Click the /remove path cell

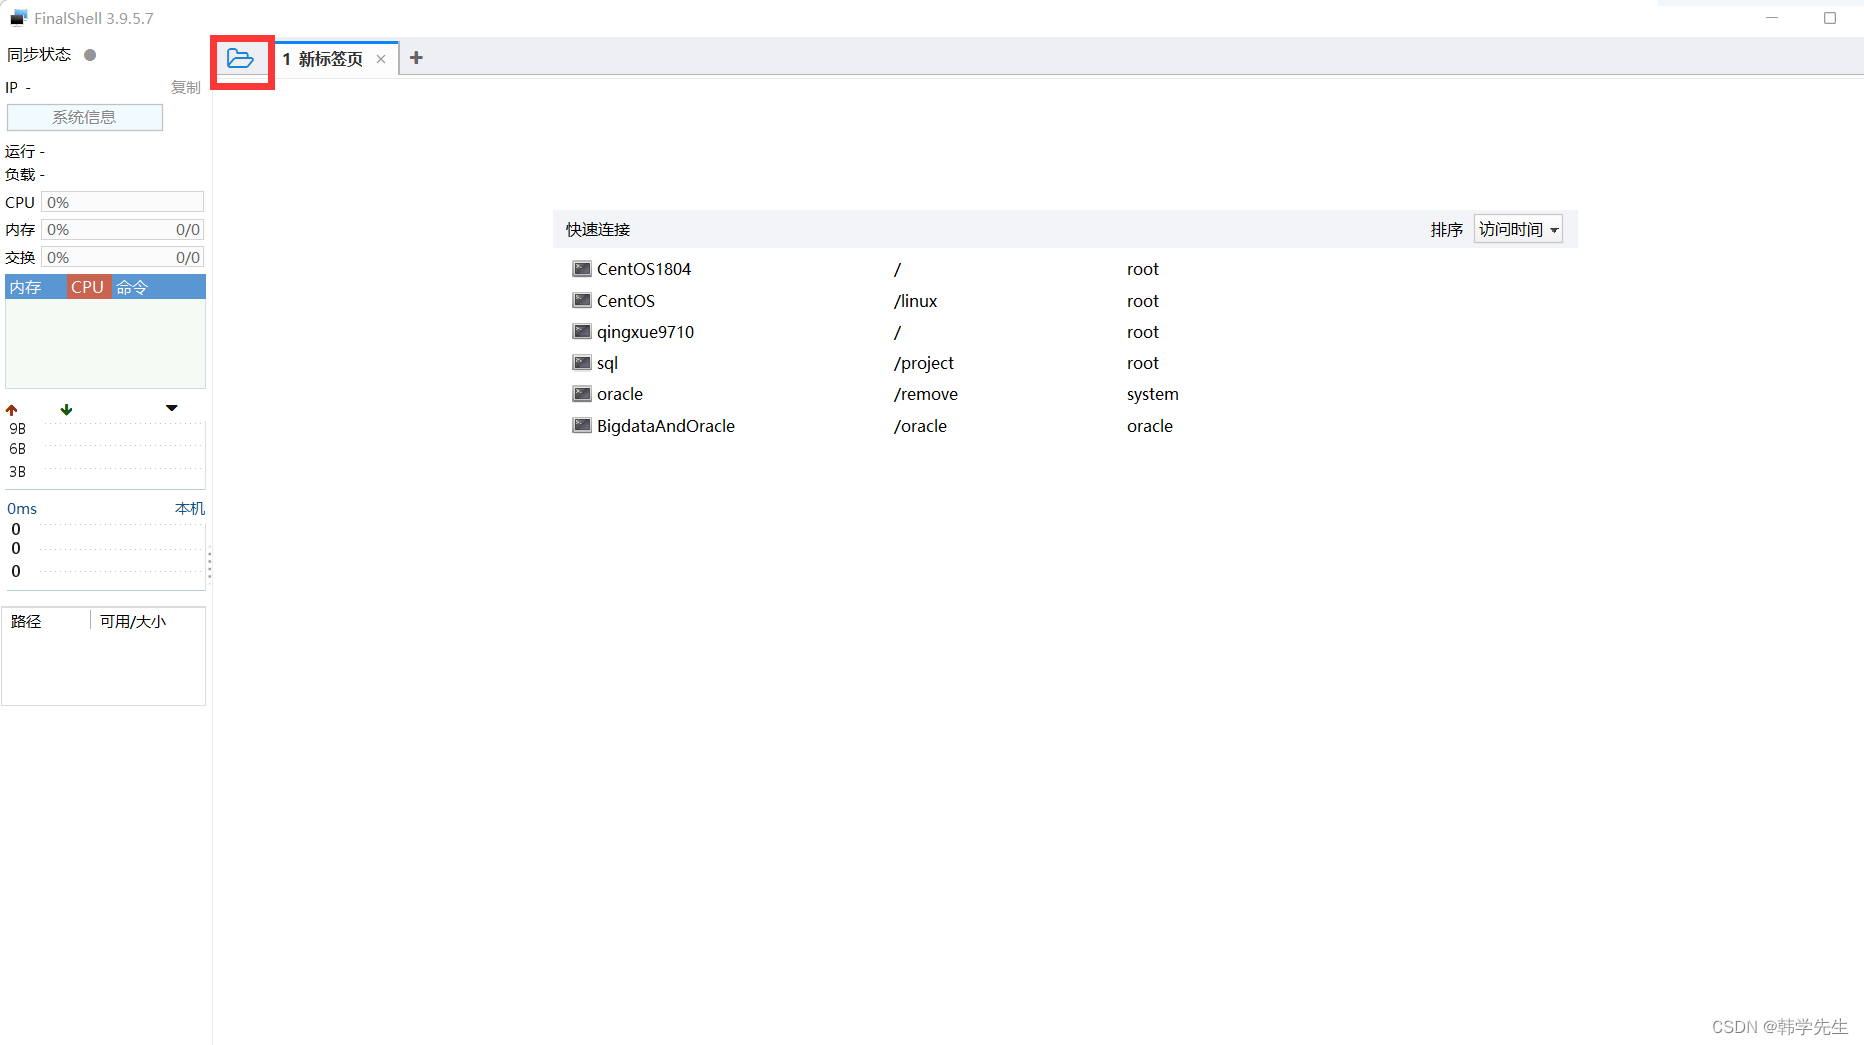[x=926, y=394]
